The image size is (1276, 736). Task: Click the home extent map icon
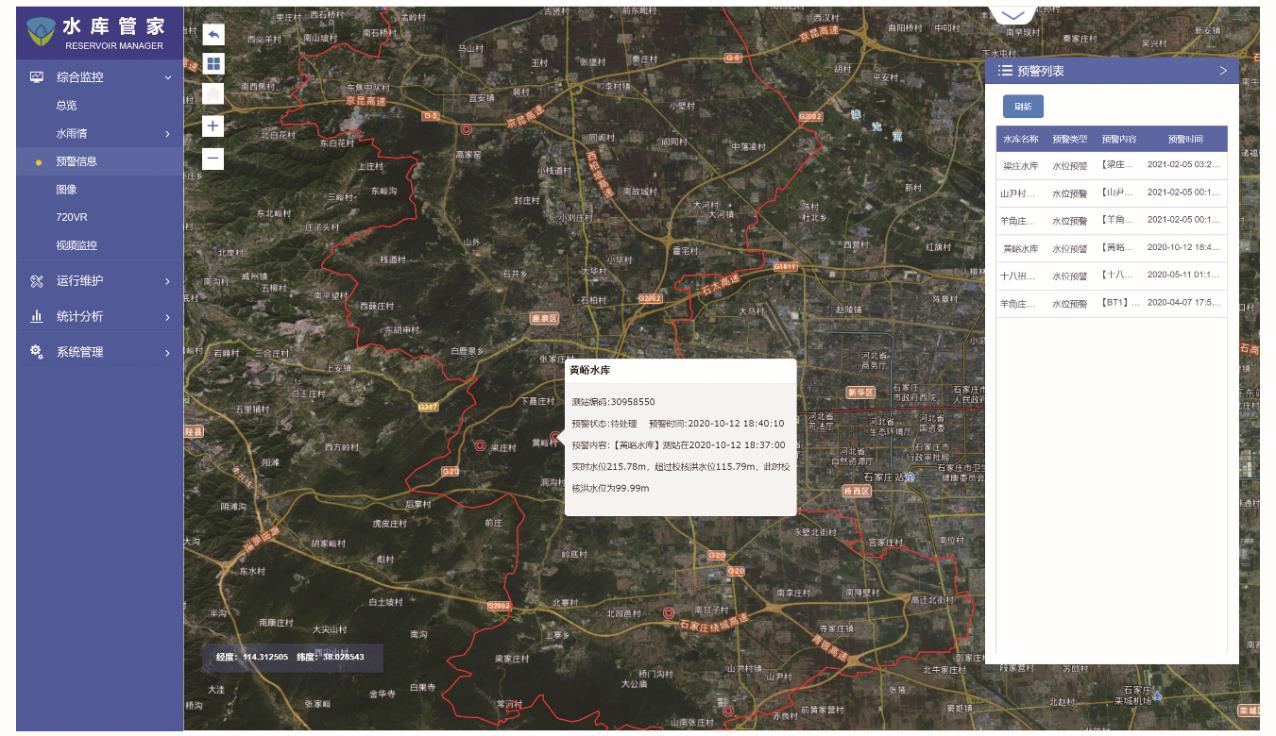pos(214,95)
